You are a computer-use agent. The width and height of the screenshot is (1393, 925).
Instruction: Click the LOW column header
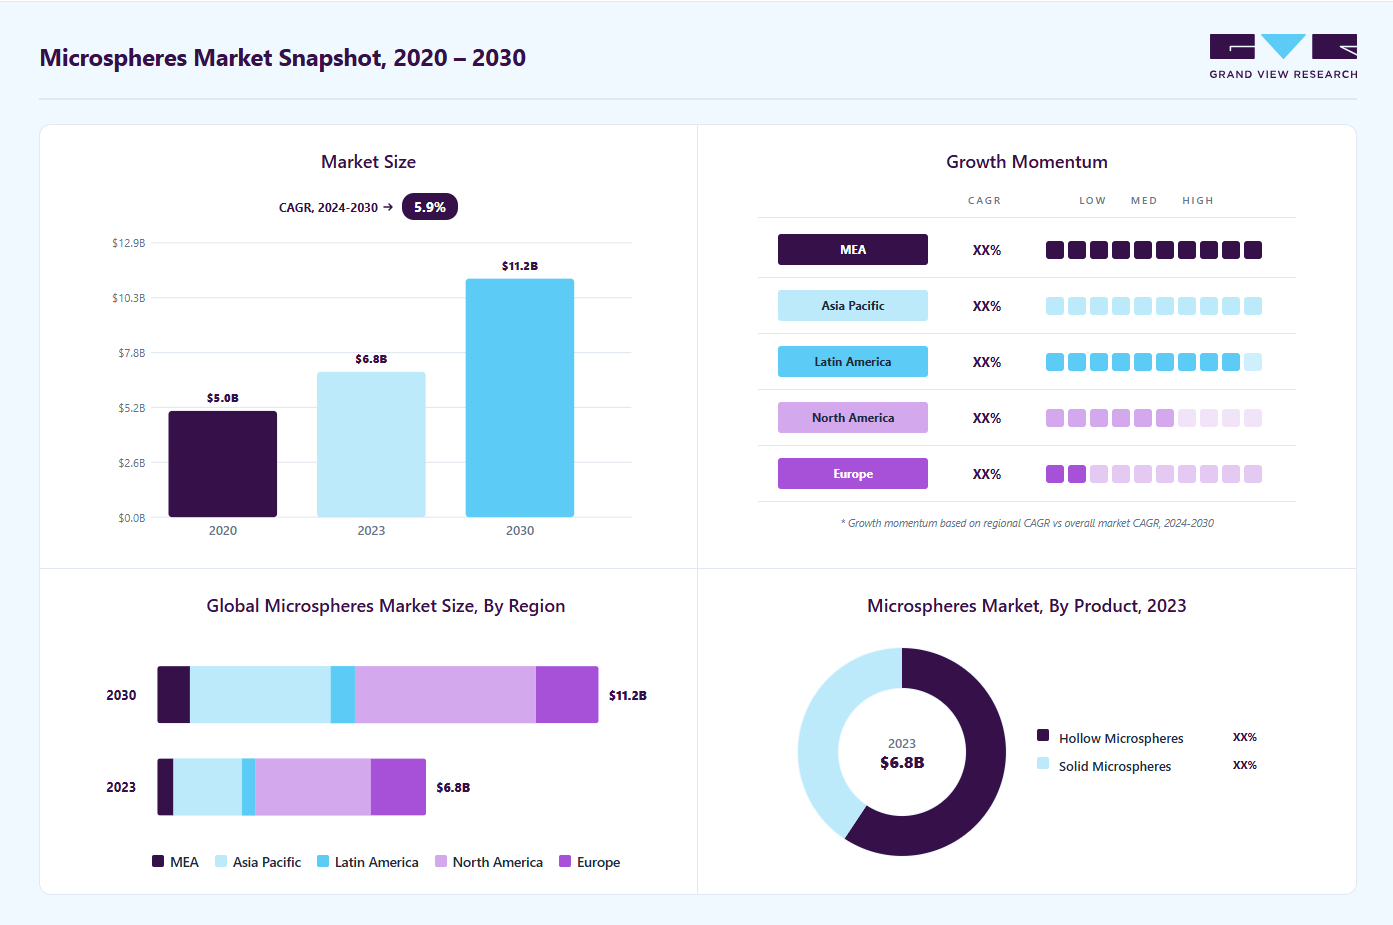[x=1093, y=201]
